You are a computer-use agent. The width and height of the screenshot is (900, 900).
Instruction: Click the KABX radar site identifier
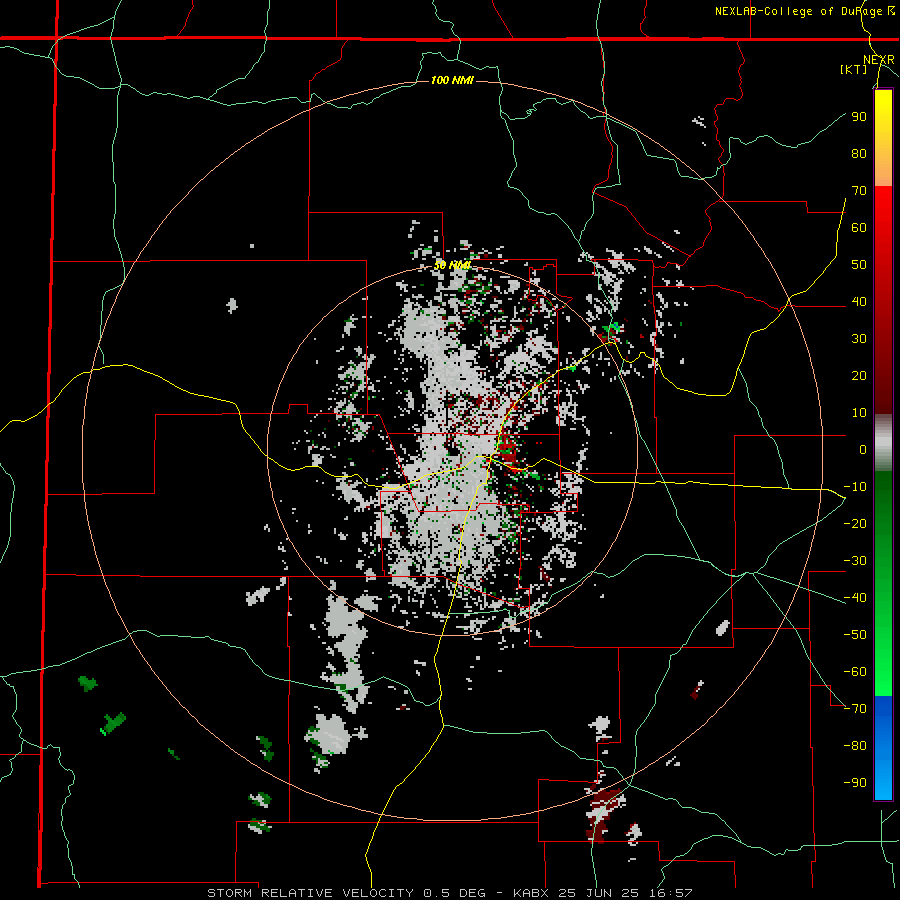[532, 893]
